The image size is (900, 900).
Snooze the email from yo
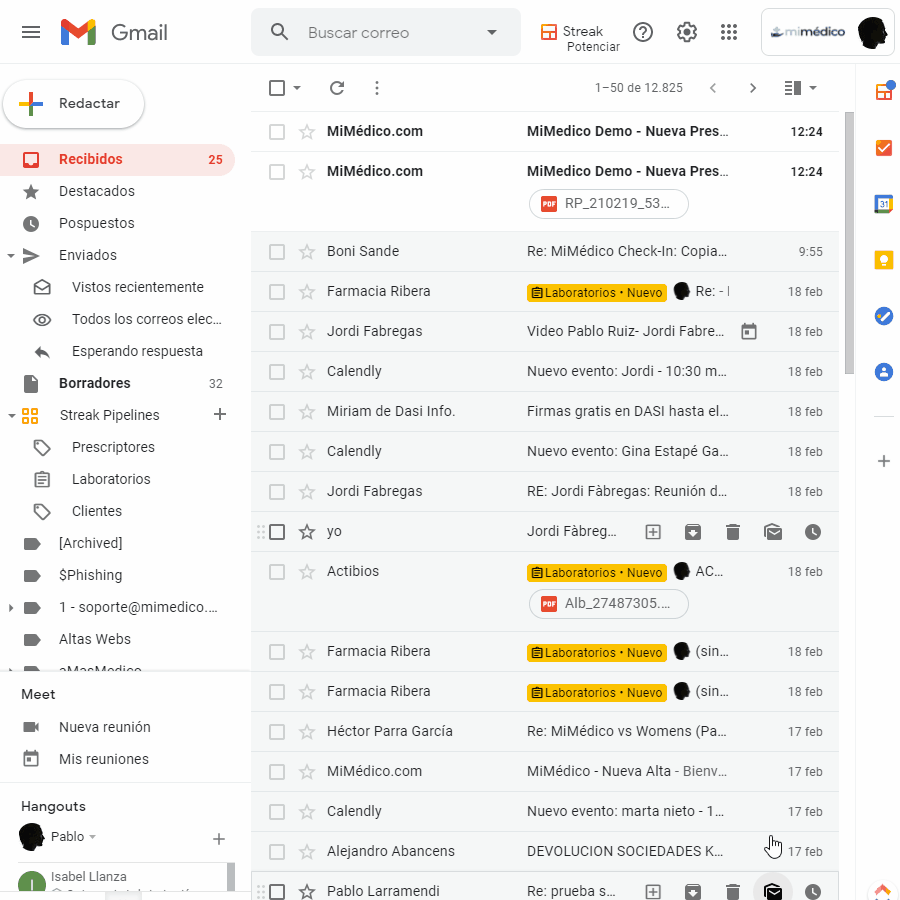[813, 532]
